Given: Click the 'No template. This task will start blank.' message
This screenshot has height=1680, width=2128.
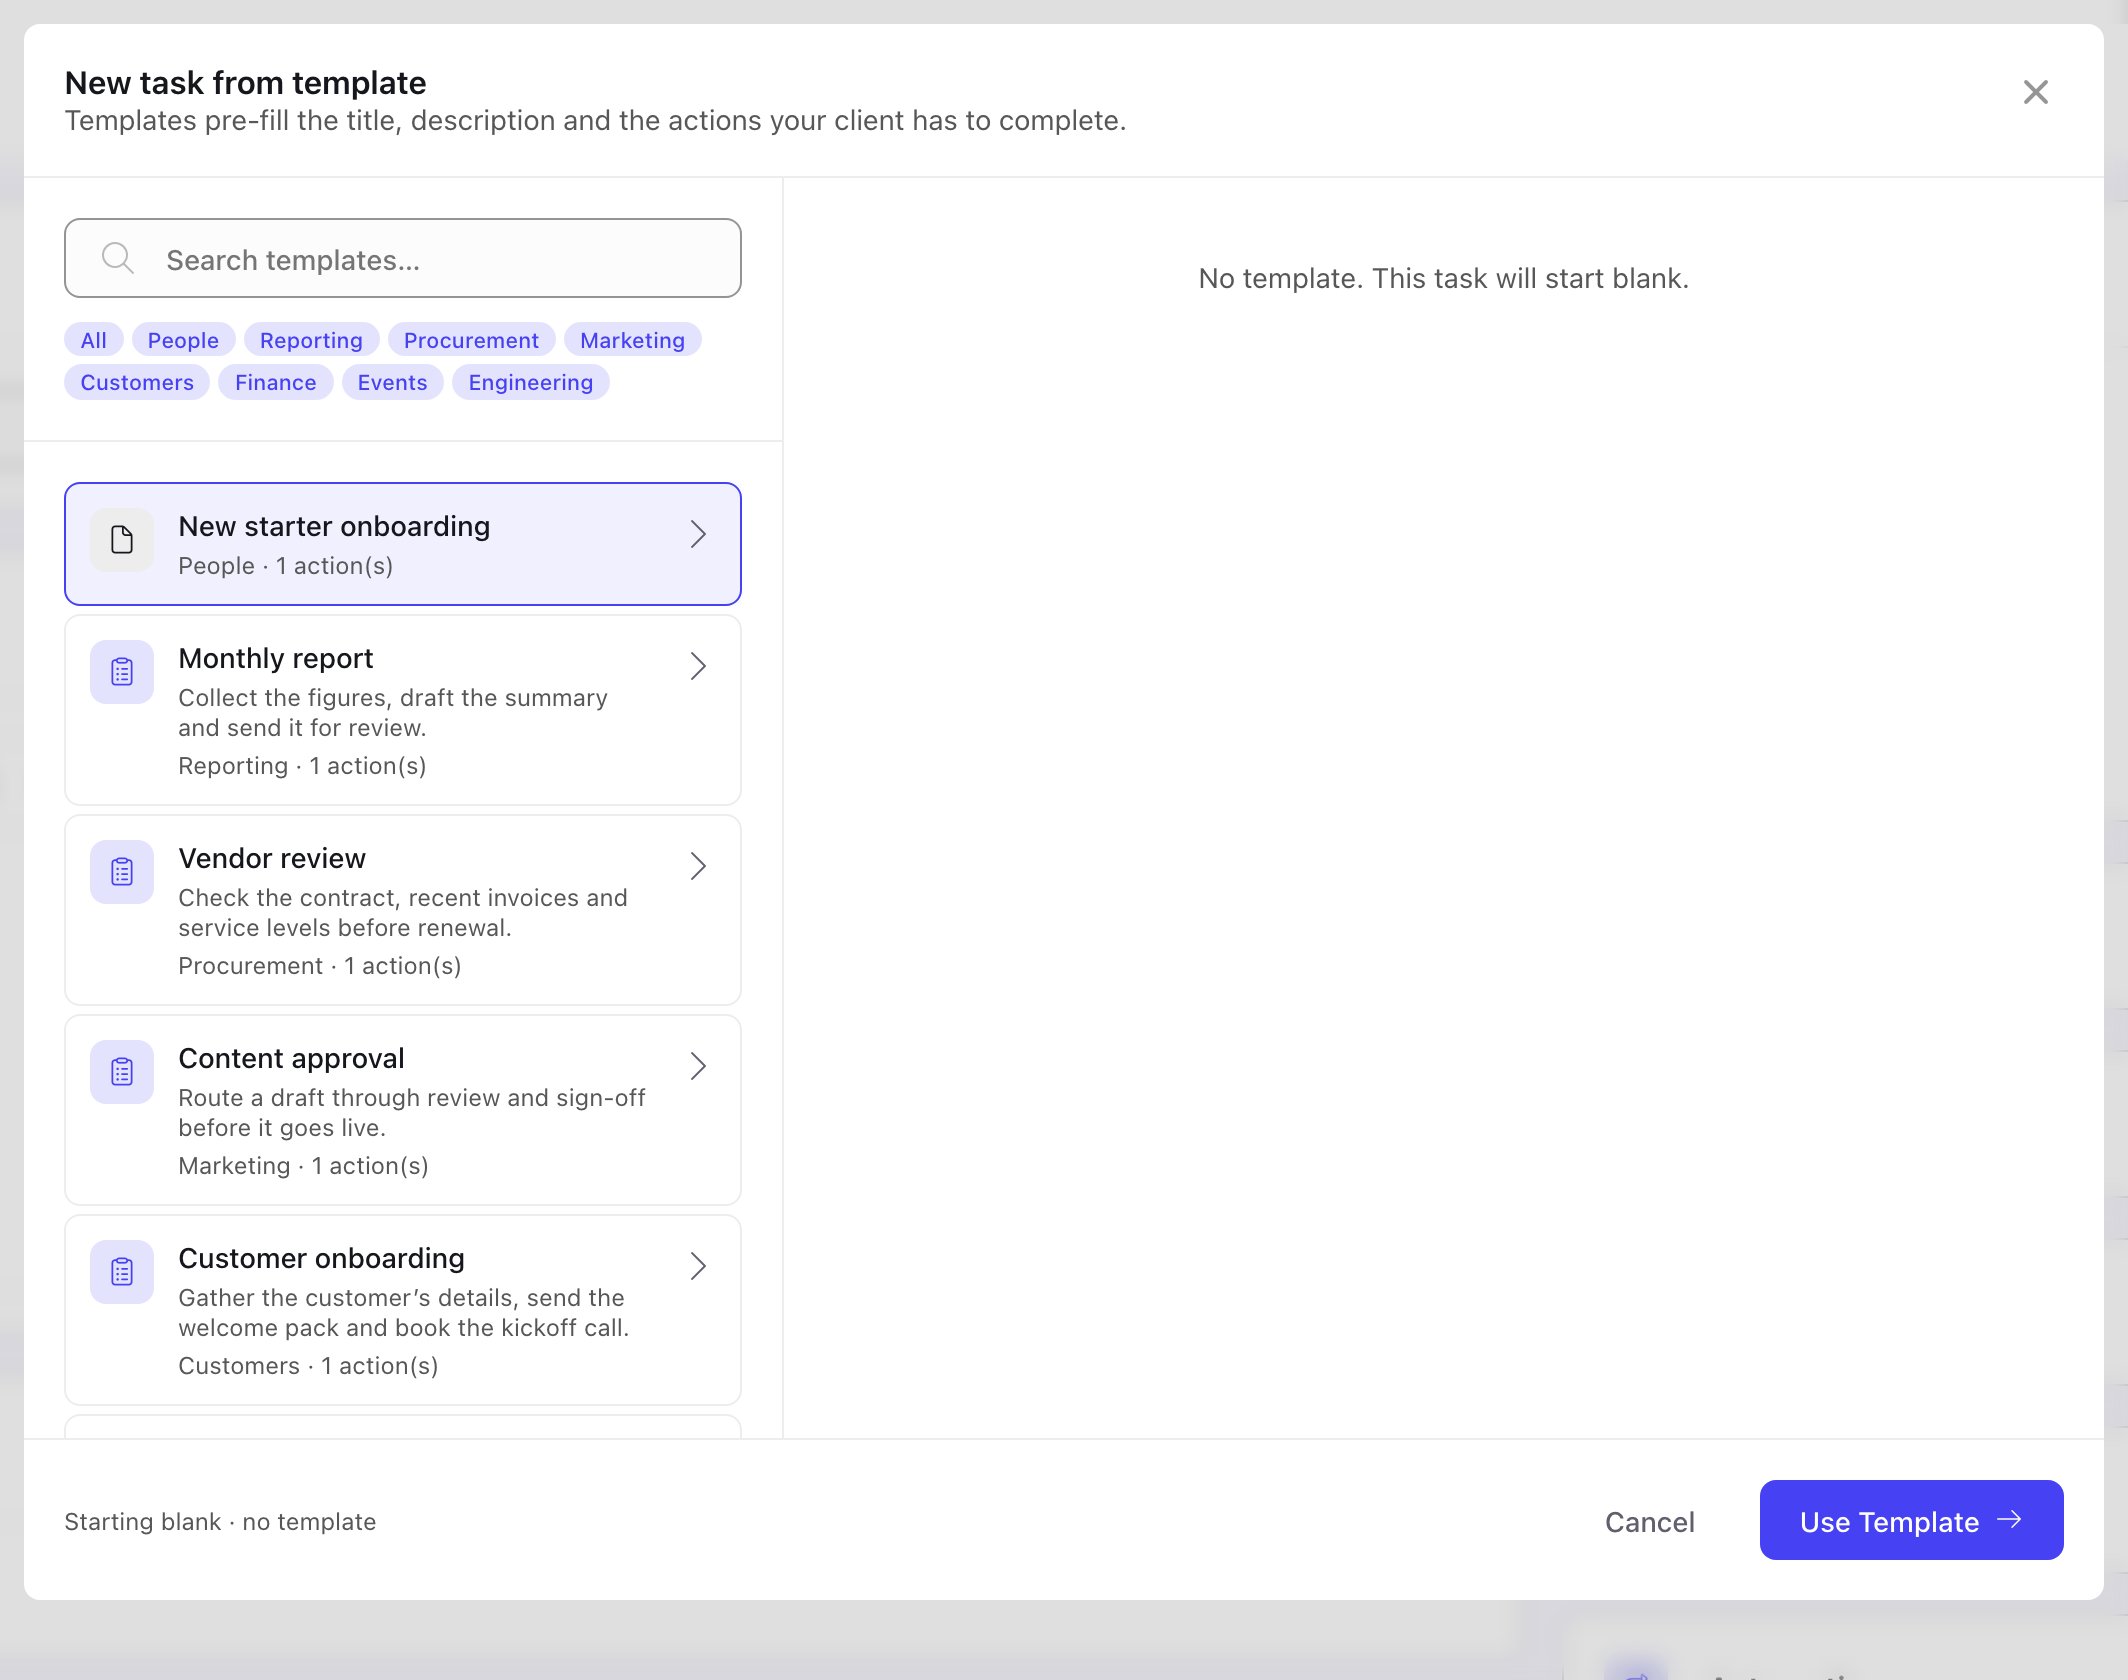Looking at the screenshot, I should coord(1443,278).
